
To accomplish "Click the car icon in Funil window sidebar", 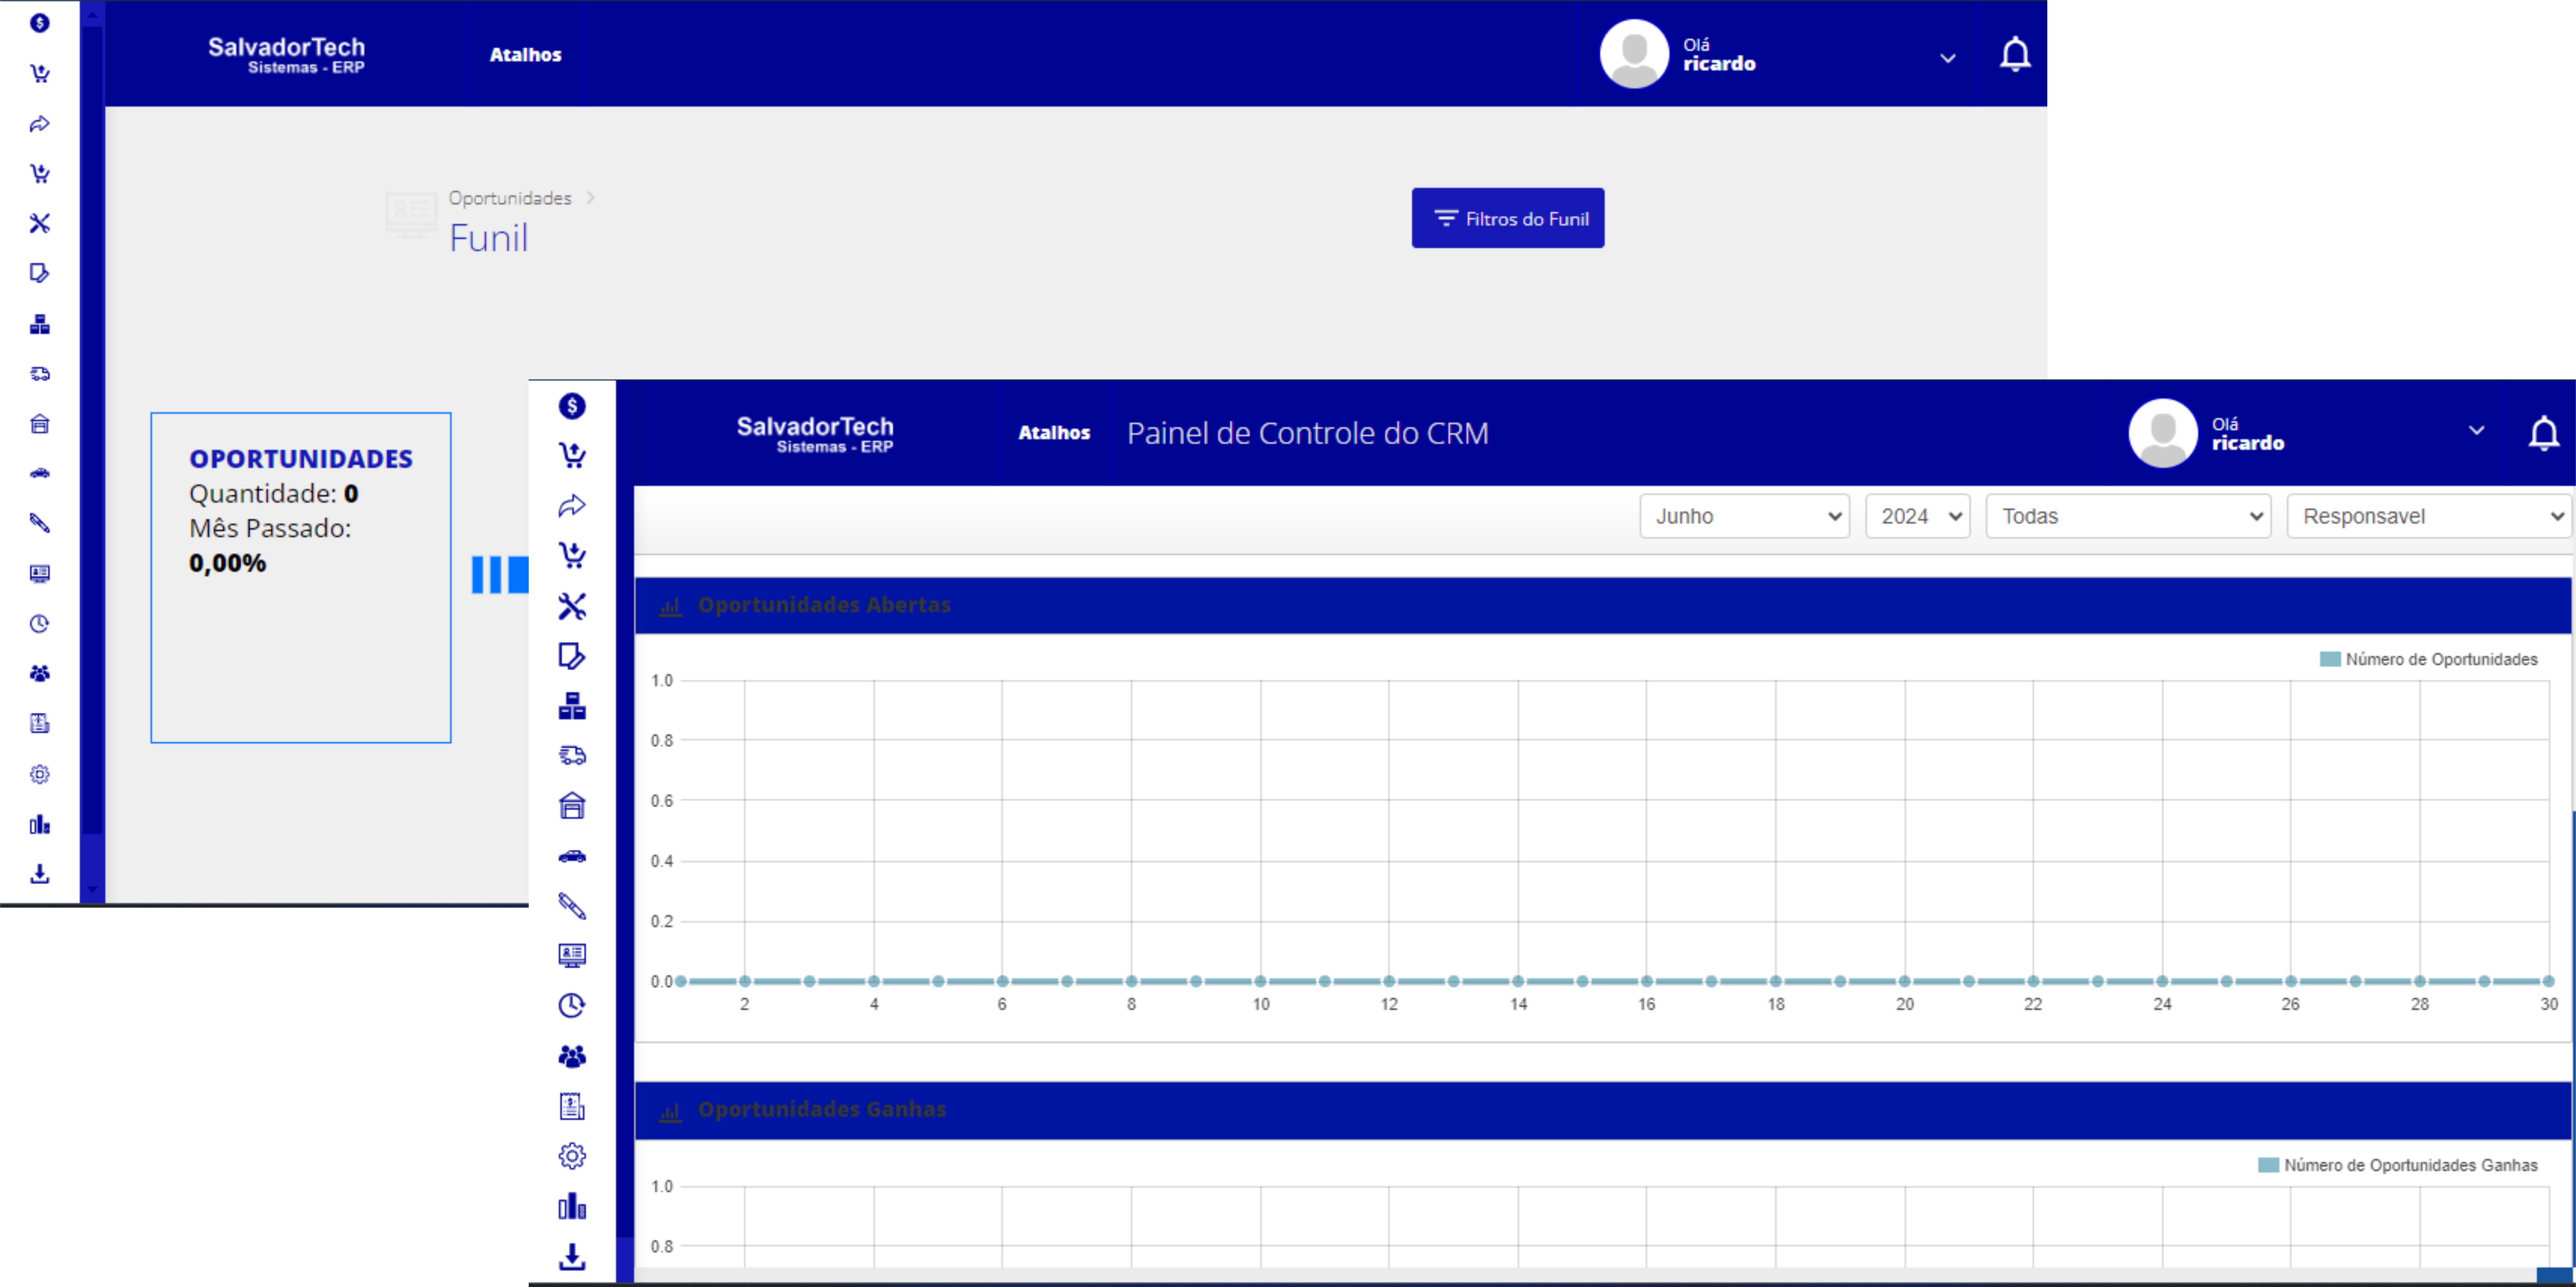I will coord(40,473).
